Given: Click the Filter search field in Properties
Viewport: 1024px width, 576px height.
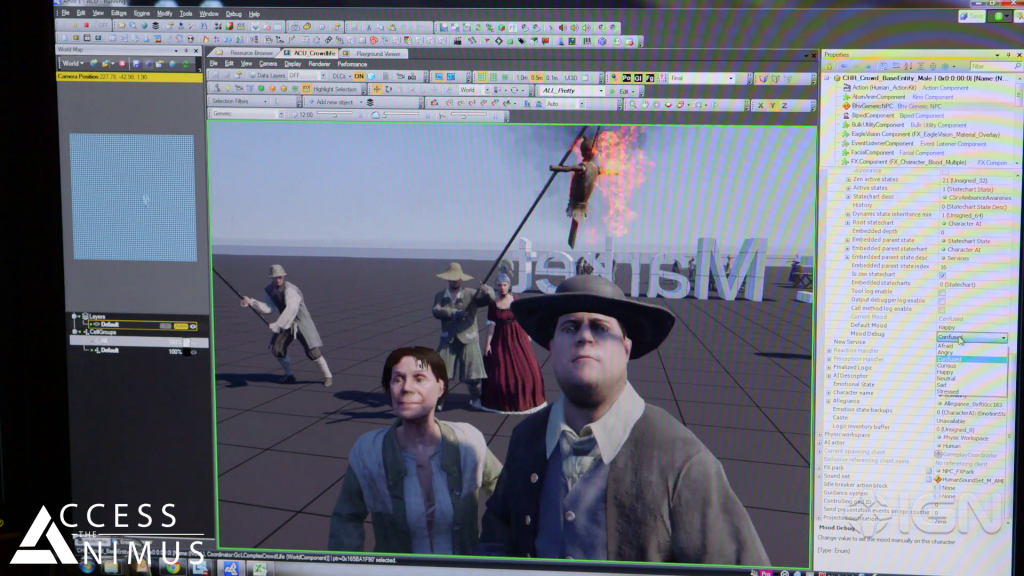Looking at the screenshot, I should [990, 66].
